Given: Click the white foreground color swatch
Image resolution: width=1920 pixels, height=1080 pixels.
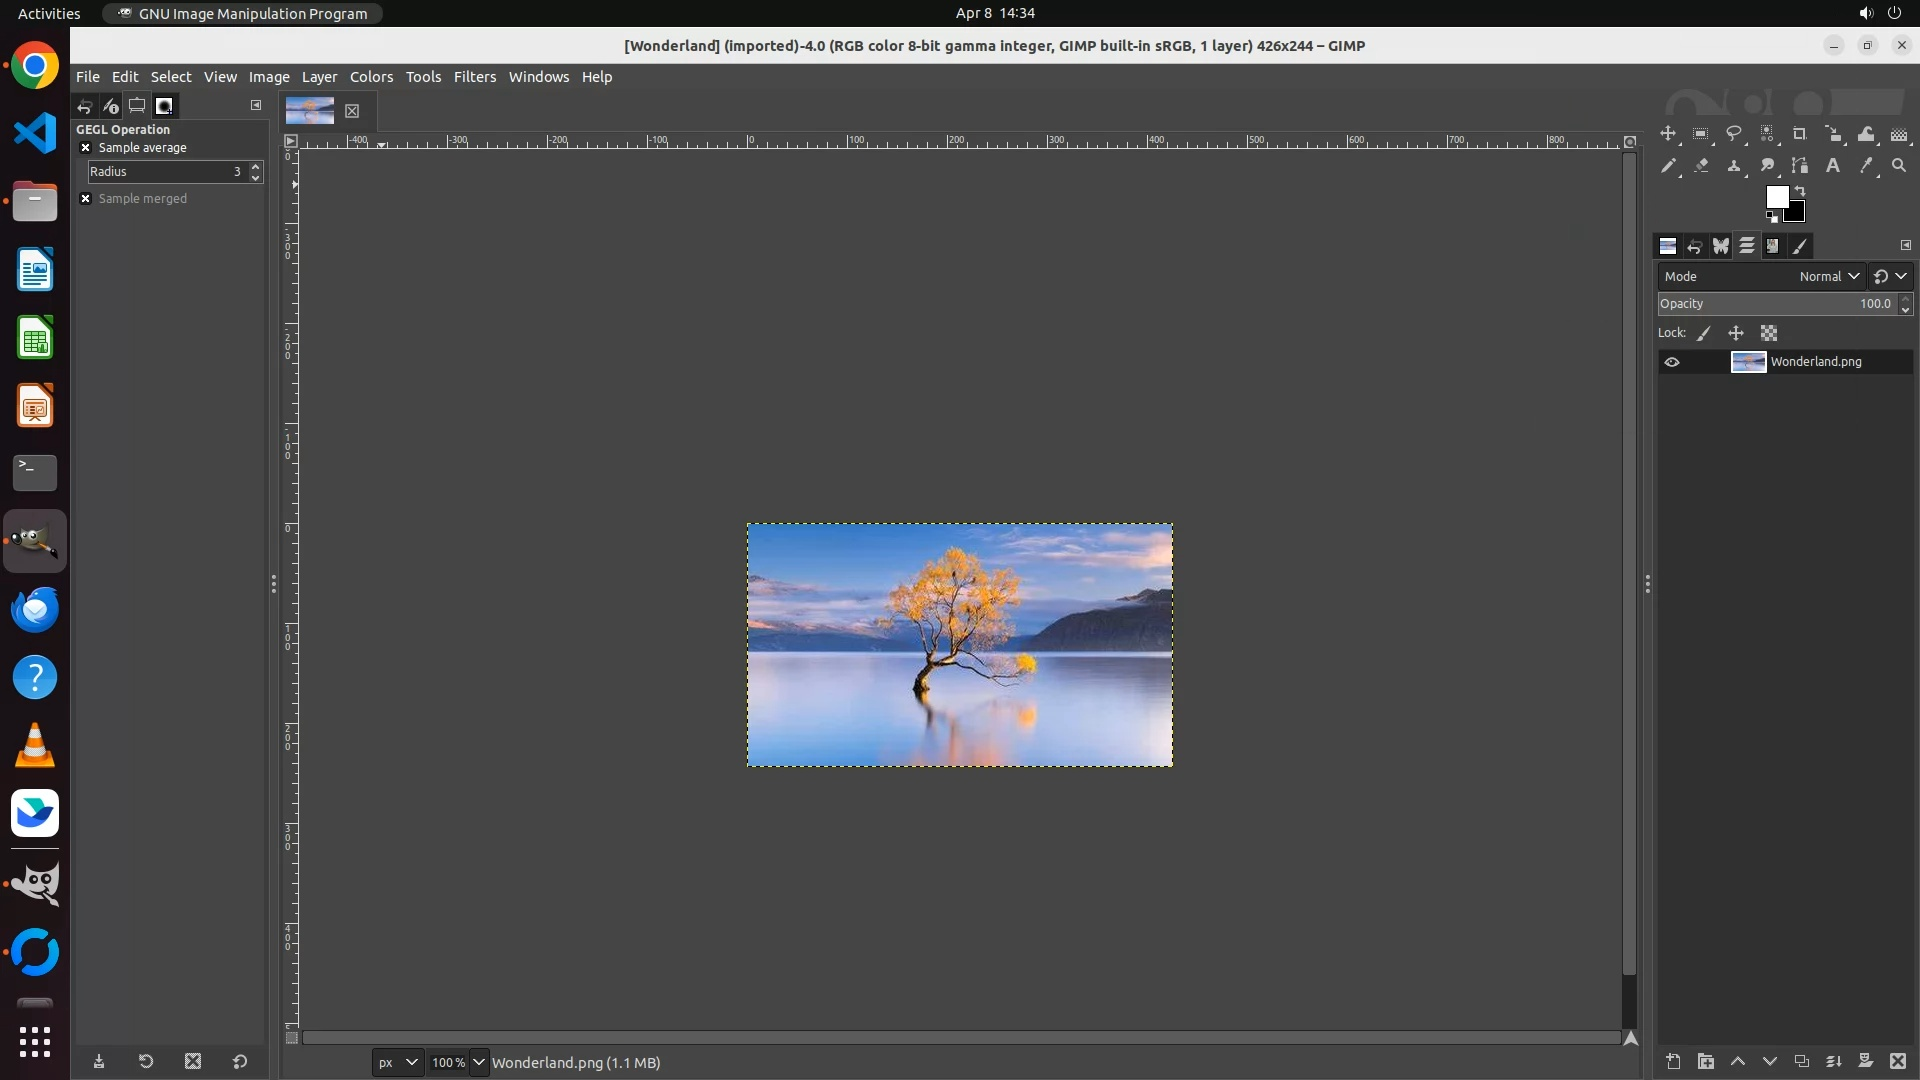Looking at the screenshot, I should 1776,197.
